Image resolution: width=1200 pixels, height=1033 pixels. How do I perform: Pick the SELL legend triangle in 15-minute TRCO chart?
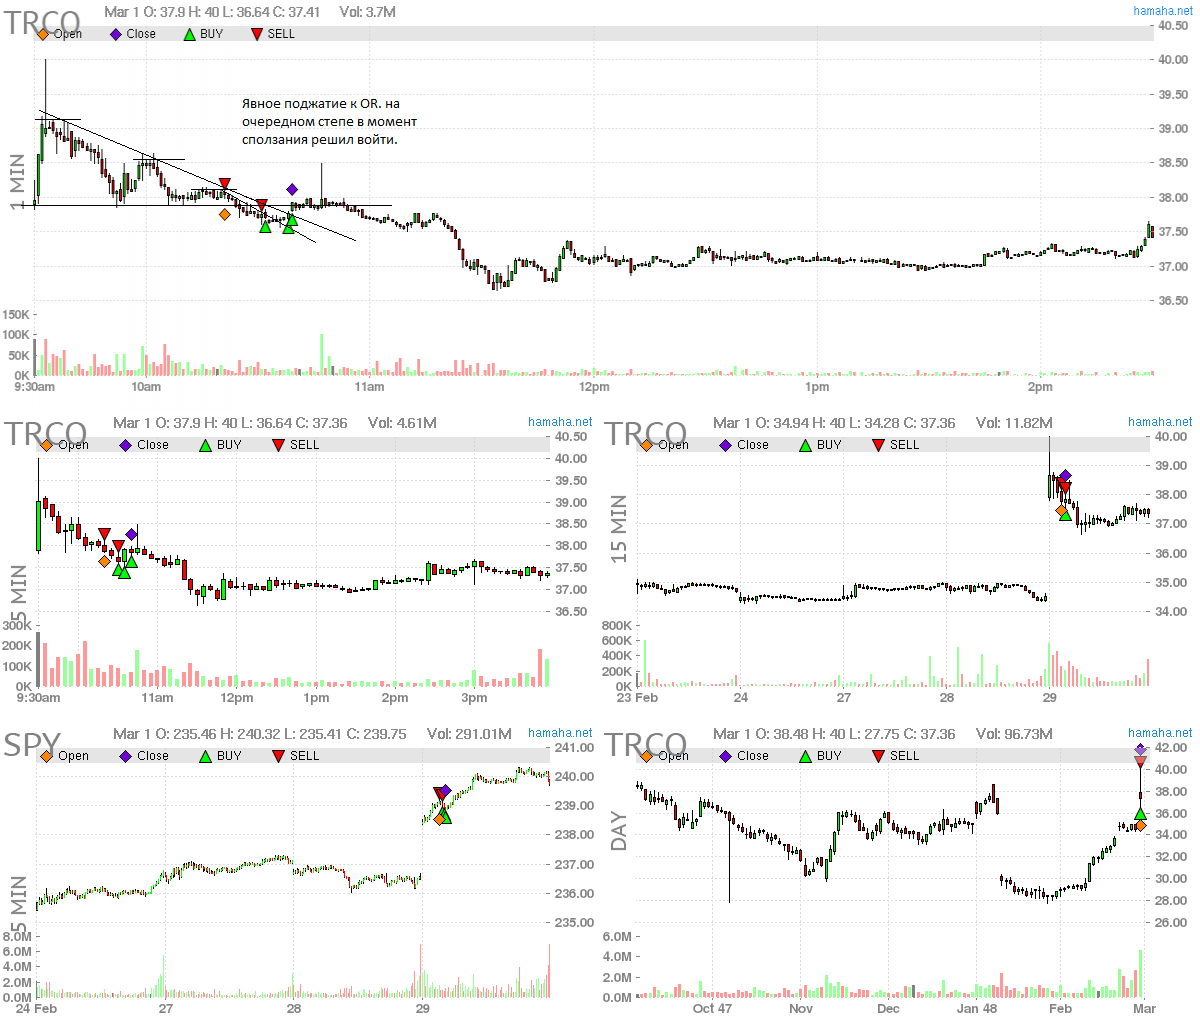click(x=879, y=445)
